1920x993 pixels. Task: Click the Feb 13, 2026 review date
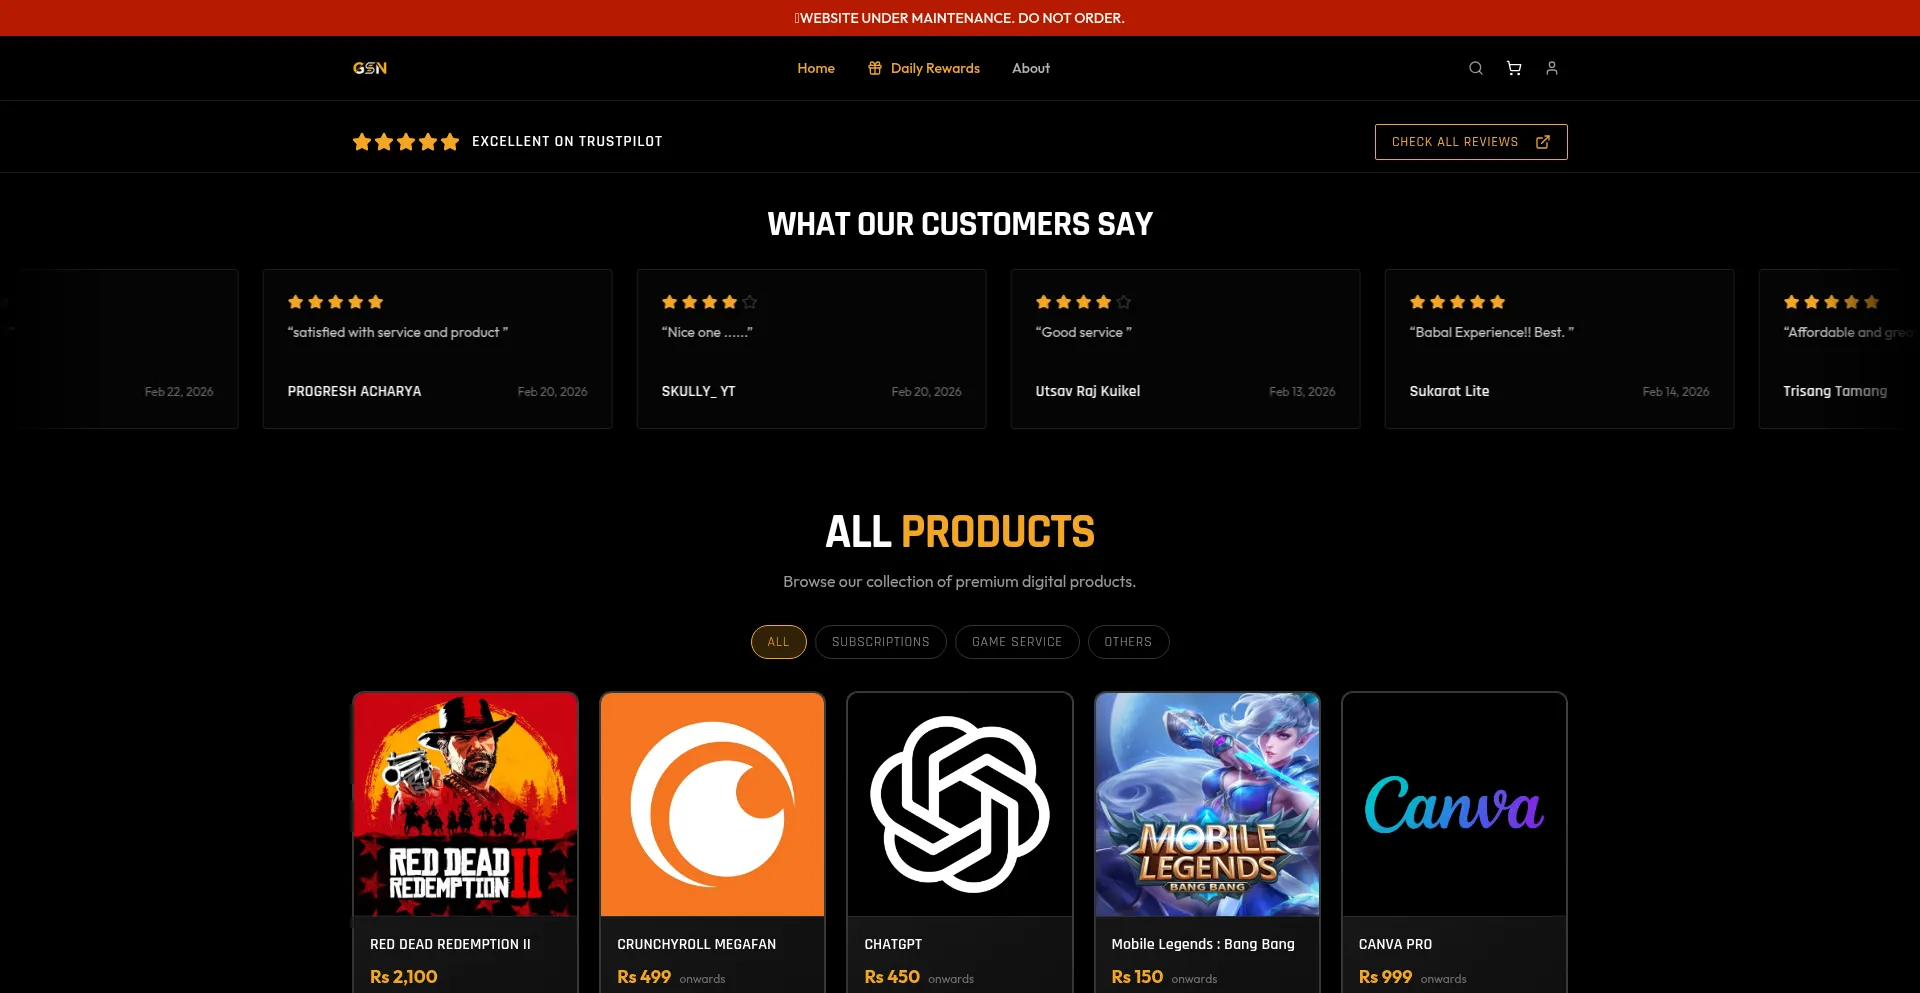coord(1302,392)
